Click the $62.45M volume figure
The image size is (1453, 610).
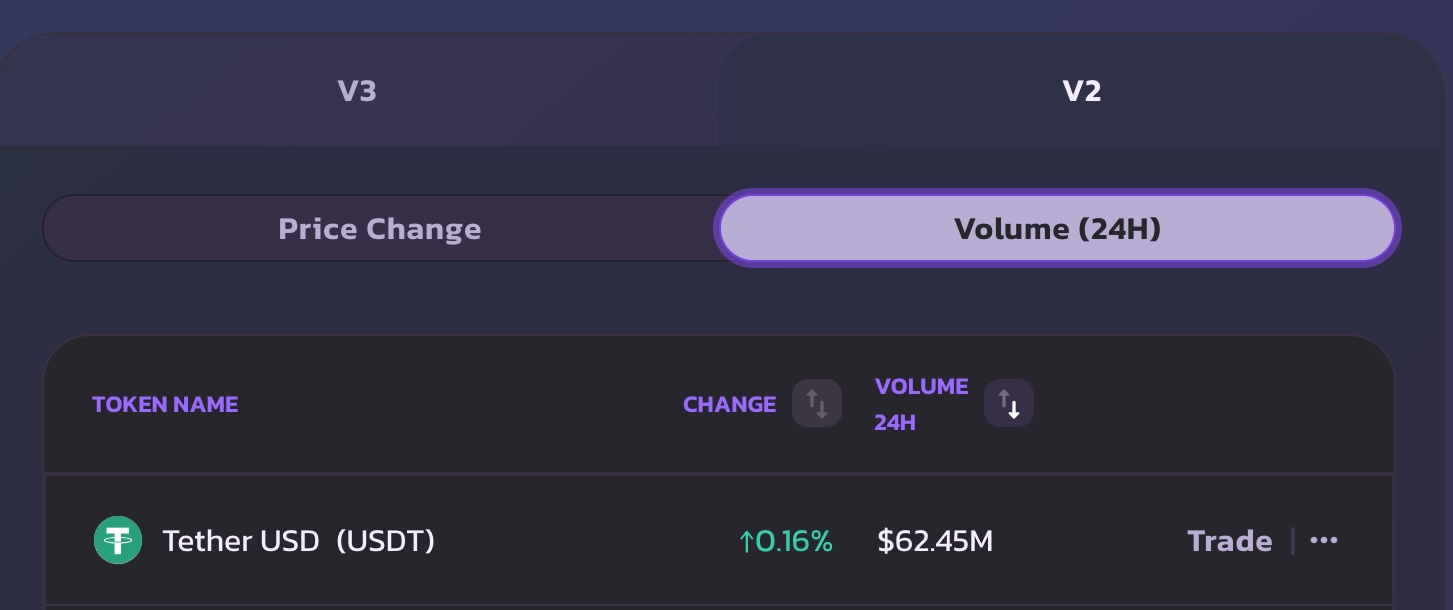[935, 541]
